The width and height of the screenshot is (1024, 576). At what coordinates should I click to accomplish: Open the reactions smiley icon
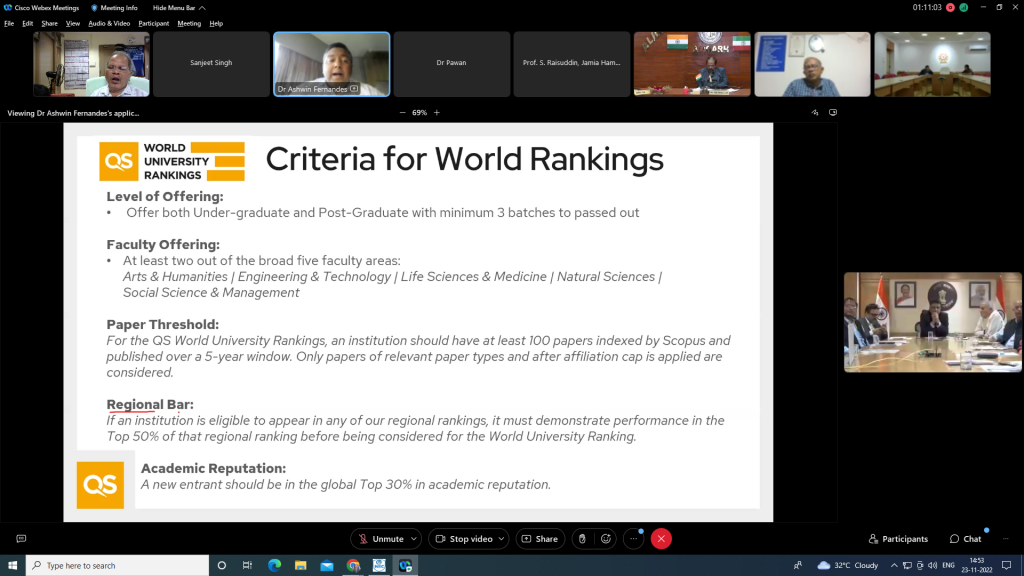tap(606, 539)
